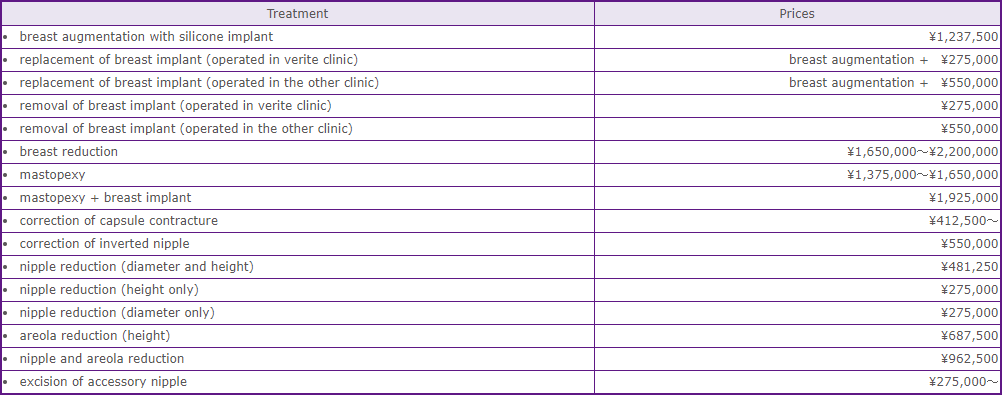Click mastopexy + breast implant entry
Screen dimensions: 1002x395
point(105,198)
